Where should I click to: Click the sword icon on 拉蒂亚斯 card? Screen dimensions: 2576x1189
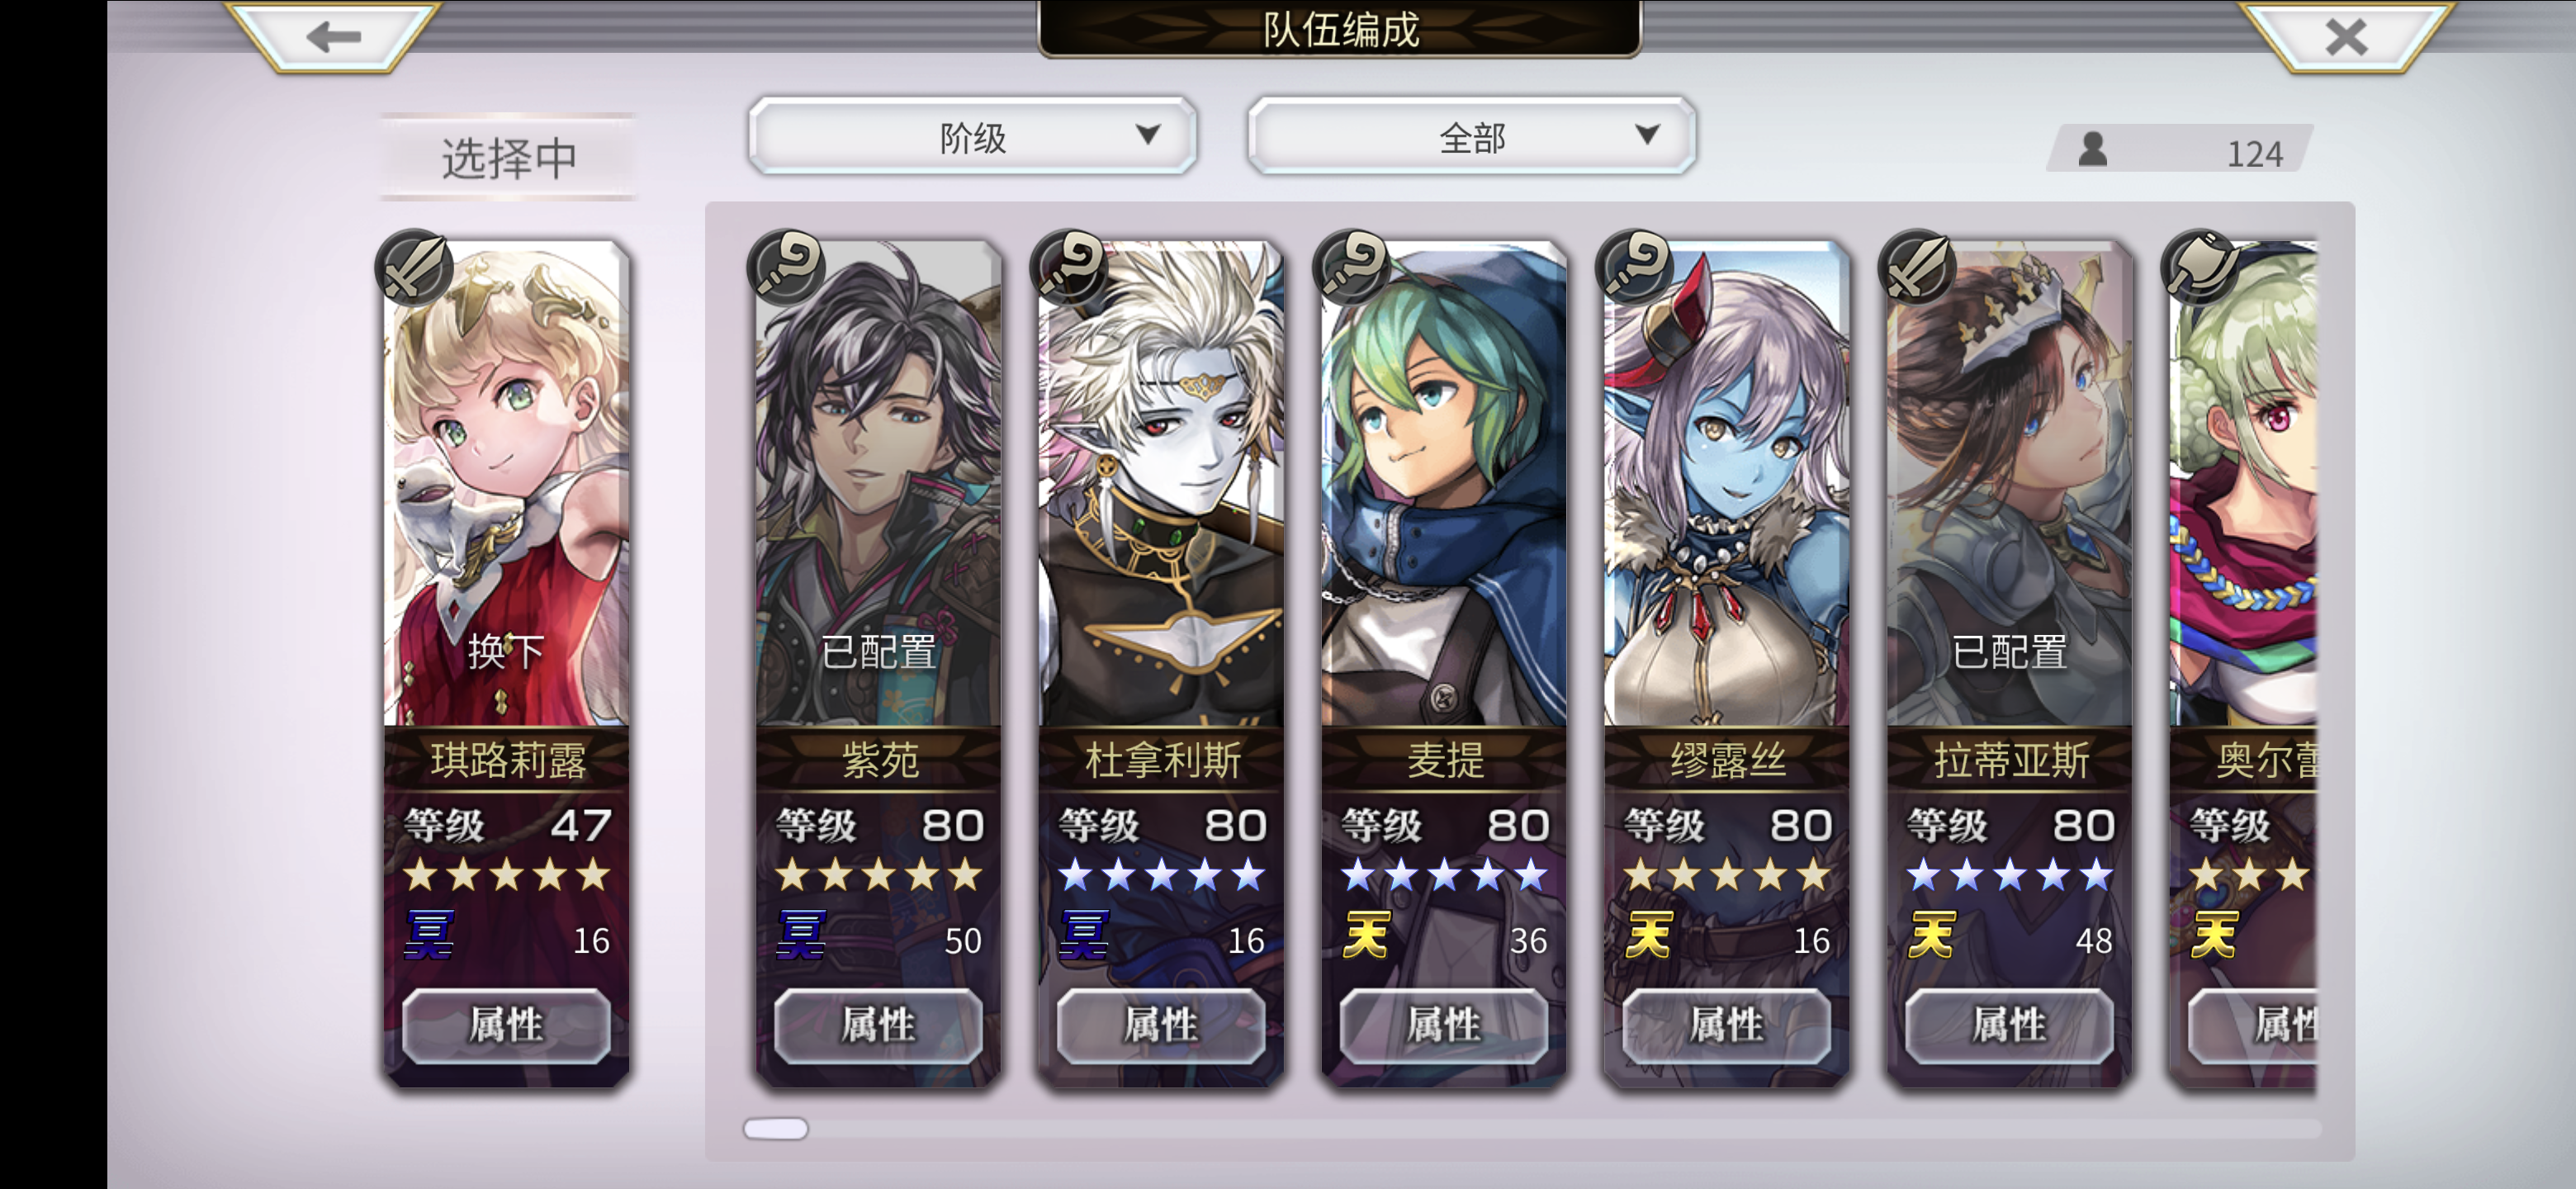click(1917, 267)
